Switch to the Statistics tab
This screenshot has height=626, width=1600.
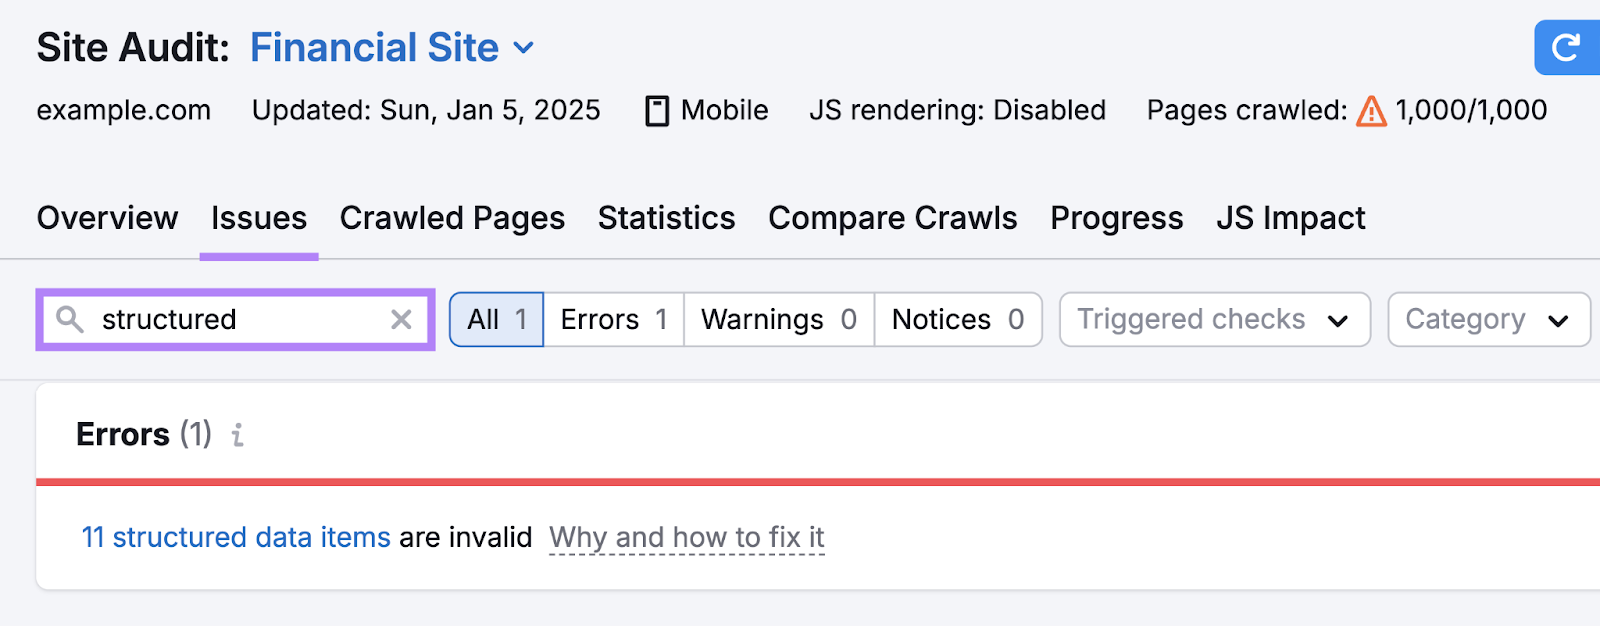tap(666, 218)
